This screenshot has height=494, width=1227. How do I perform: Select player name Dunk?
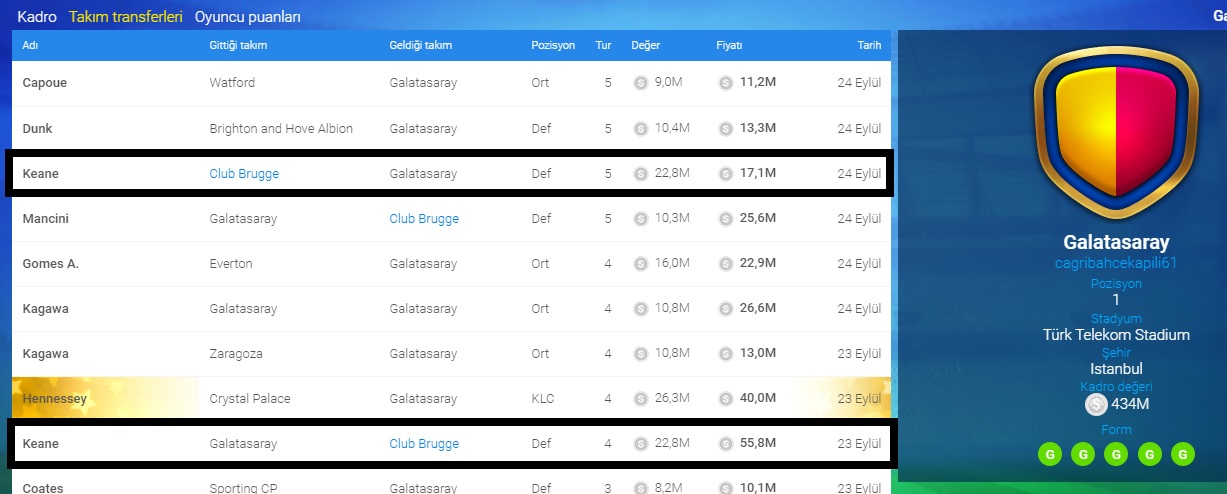click(37, 129)
